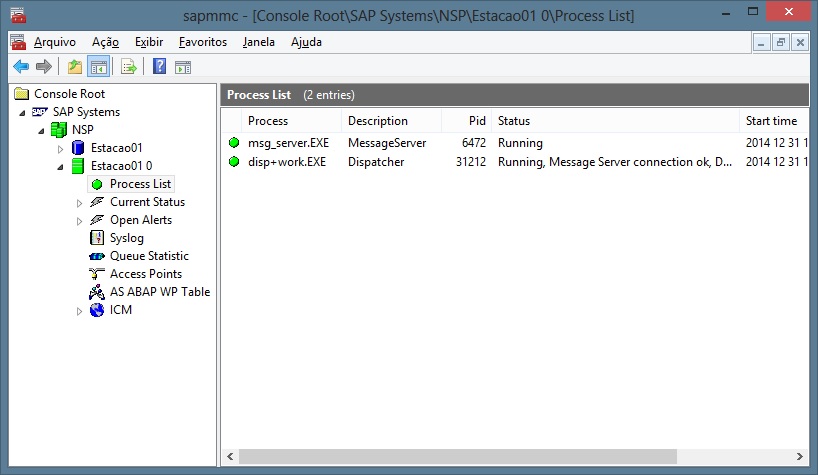Click the Export list toolbar icon

pos(128,67)
